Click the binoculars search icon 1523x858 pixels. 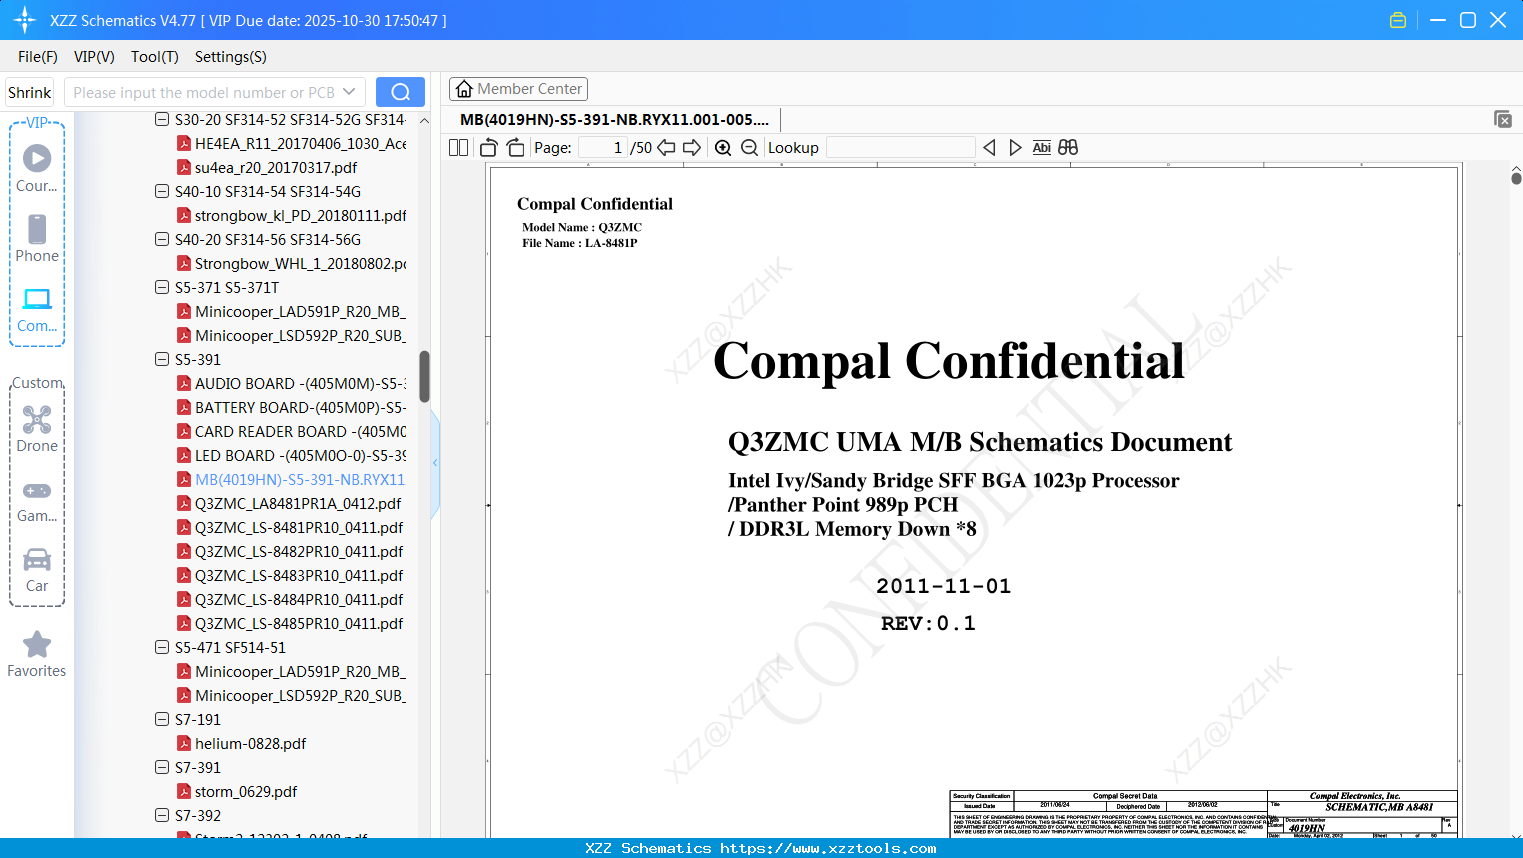coord(1068,148)
